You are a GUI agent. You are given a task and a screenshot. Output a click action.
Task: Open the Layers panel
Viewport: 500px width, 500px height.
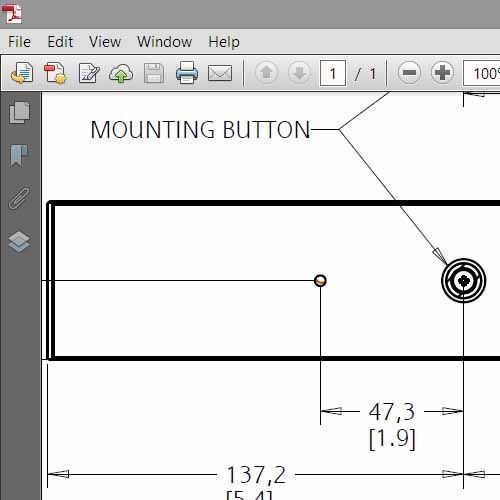[x=20, y=242]
